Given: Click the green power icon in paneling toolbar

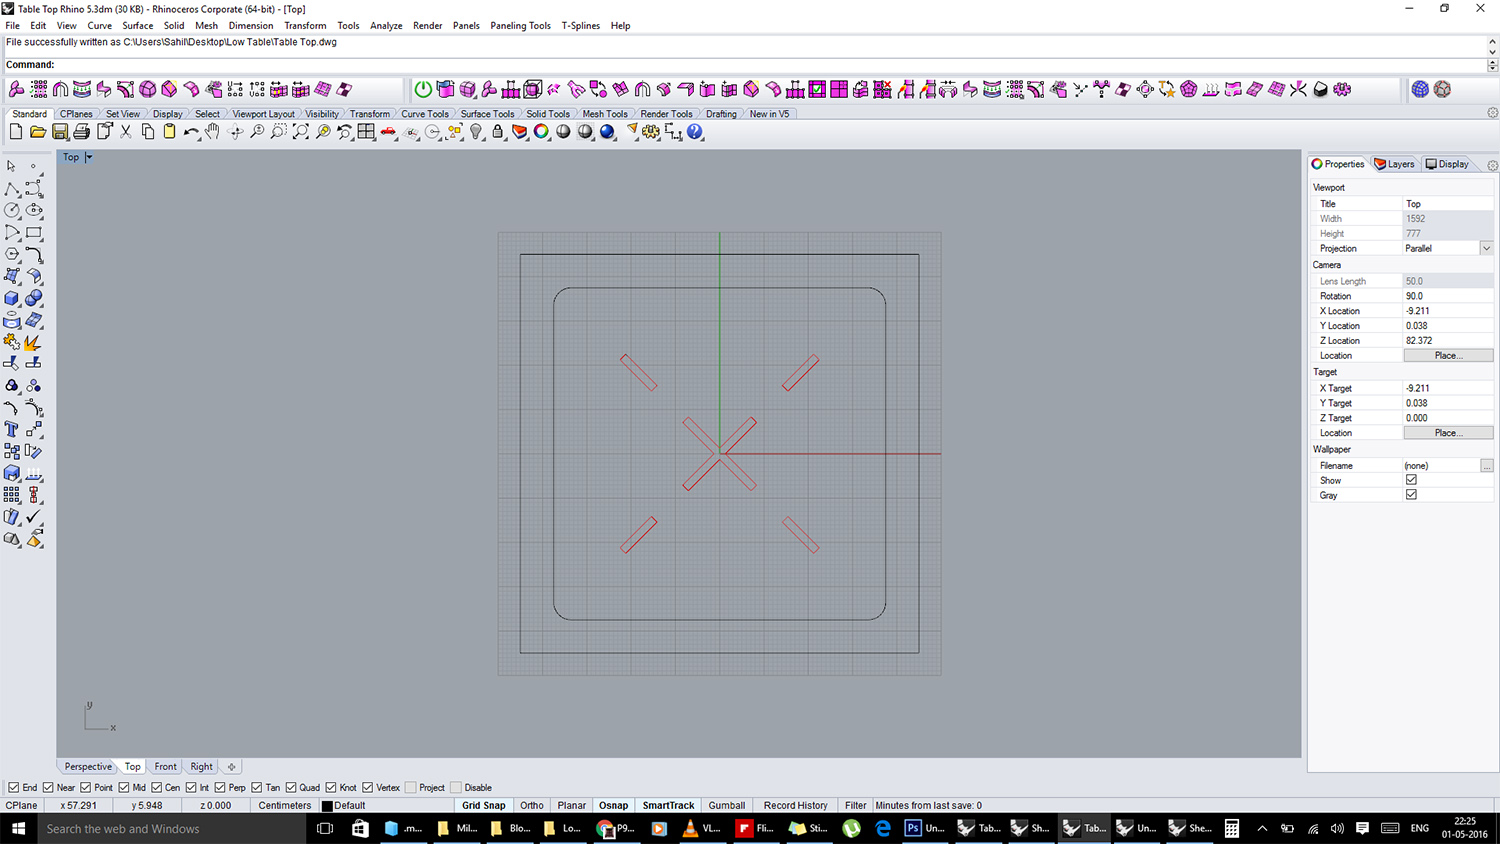Looking at the screenshot, I should tap(423, 89).
